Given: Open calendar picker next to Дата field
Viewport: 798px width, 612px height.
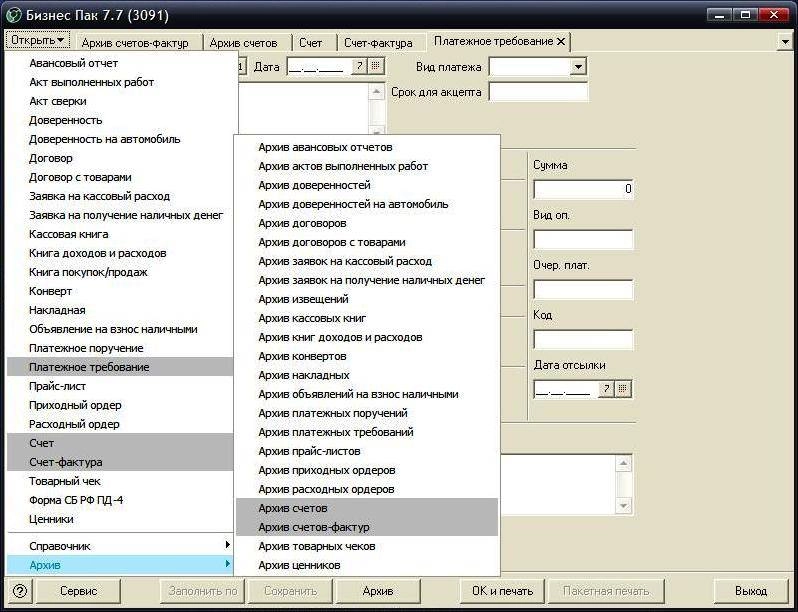Looking at the screenshot, I should tap(376, 66).
